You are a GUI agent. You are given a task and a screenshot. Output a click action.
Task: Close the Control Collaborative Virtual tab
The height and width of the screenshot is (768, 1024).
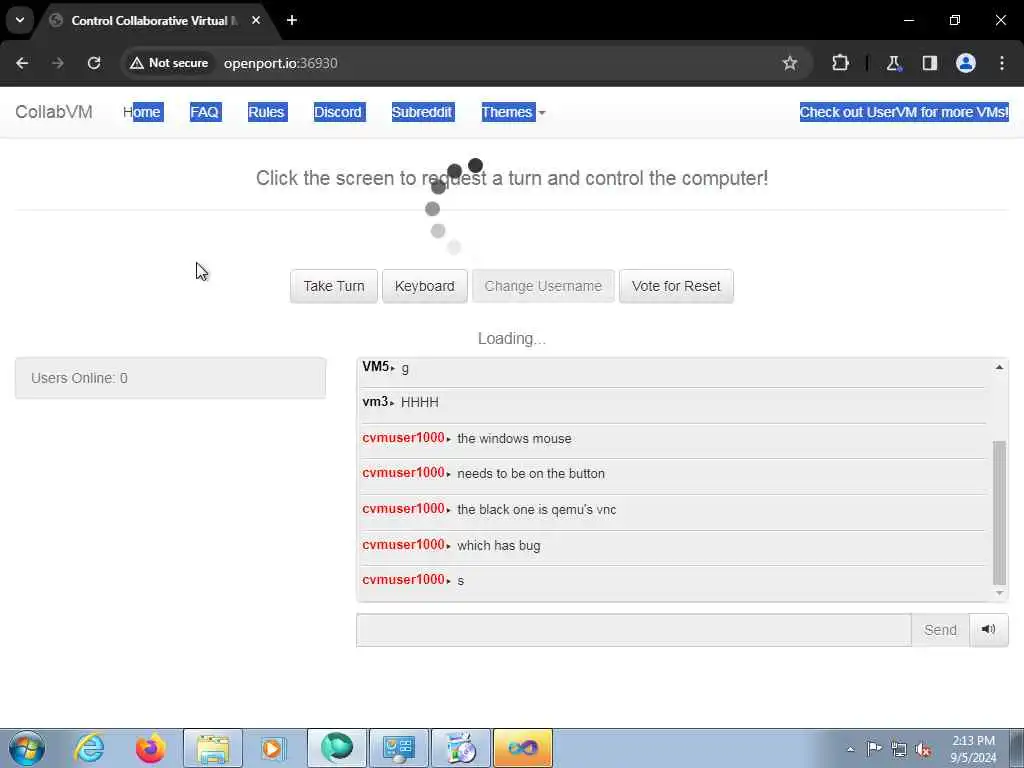coord(256,20)
